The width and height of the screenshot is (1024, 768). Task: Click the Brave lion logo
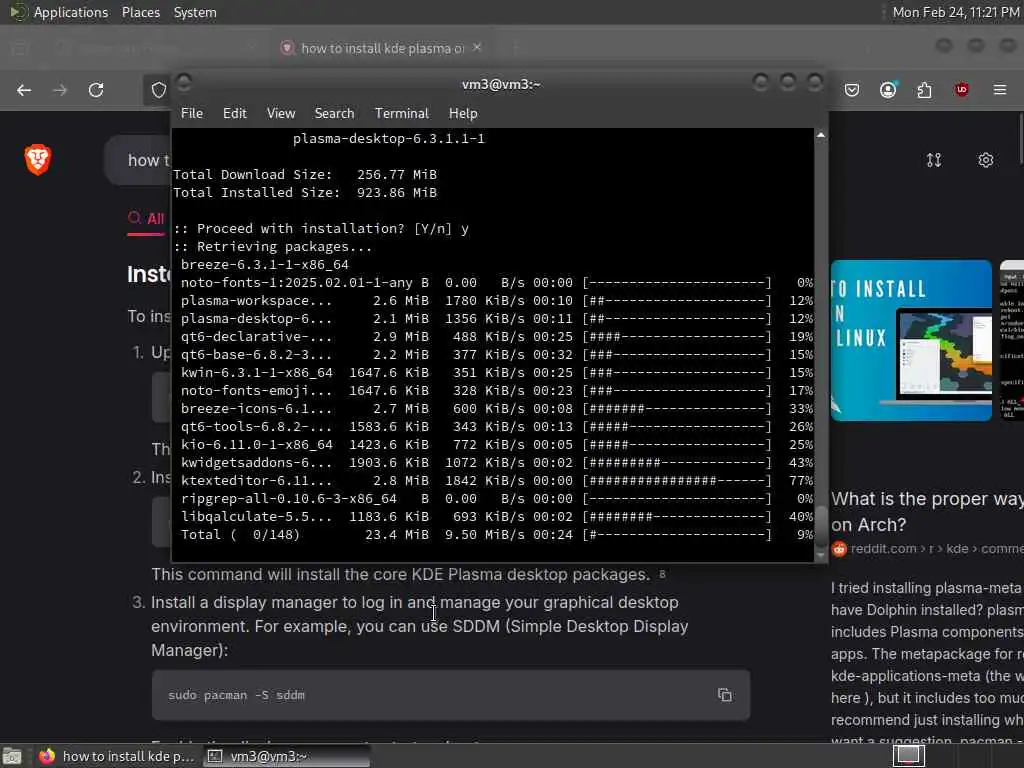click(38, 159)
